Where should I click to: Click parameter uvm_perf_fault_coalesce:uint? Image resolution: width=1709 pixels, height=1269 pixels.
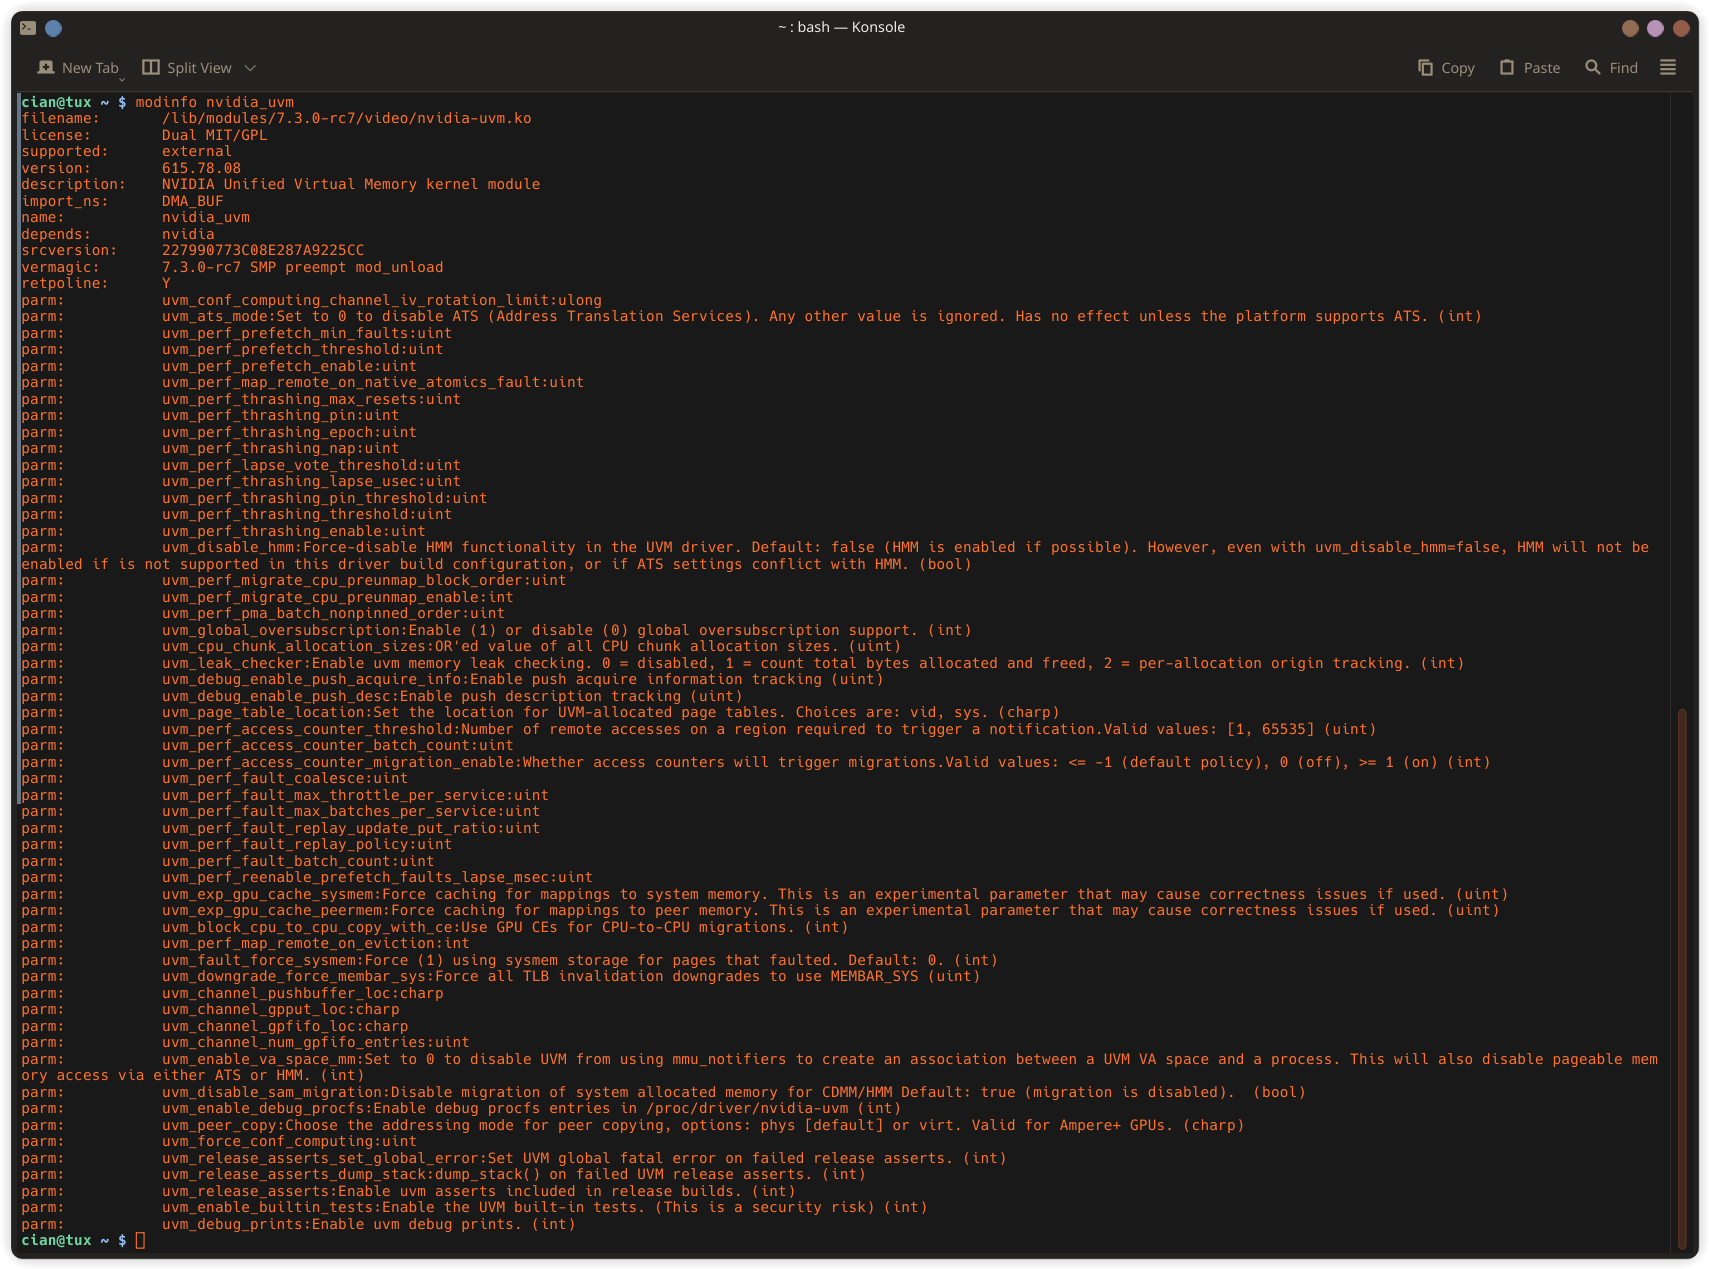(285, 778)
